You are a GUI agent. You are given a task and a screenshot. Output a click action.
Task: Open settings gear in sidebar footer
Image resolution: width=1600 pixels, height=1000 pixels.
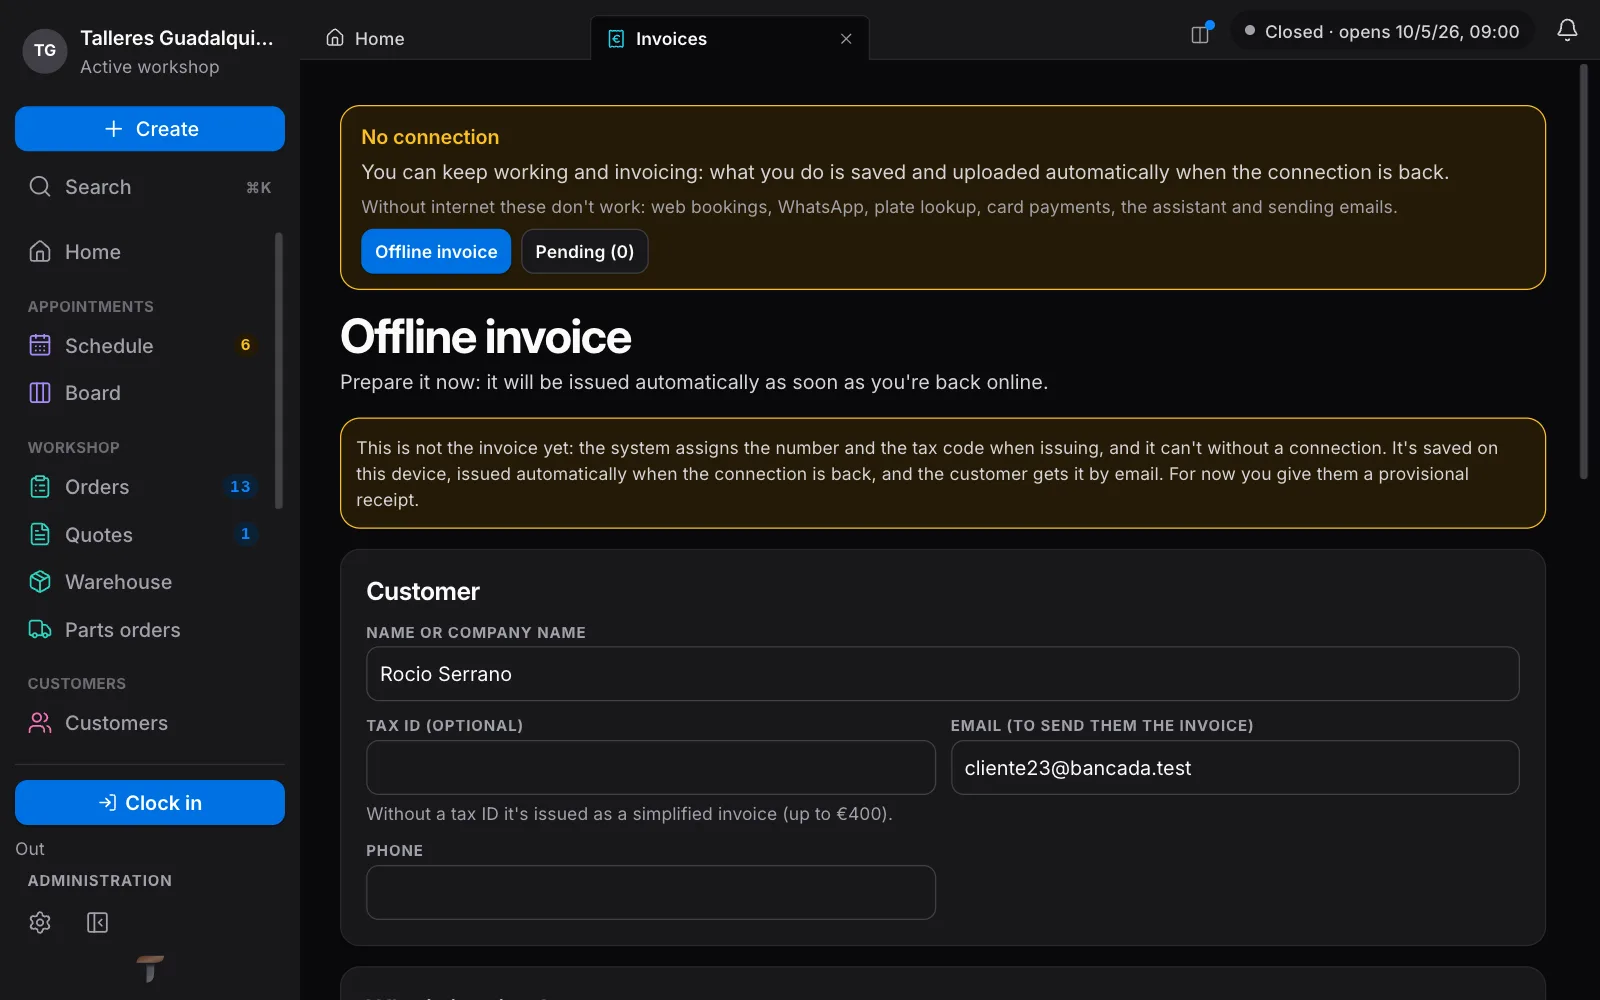tap(40, 922)
